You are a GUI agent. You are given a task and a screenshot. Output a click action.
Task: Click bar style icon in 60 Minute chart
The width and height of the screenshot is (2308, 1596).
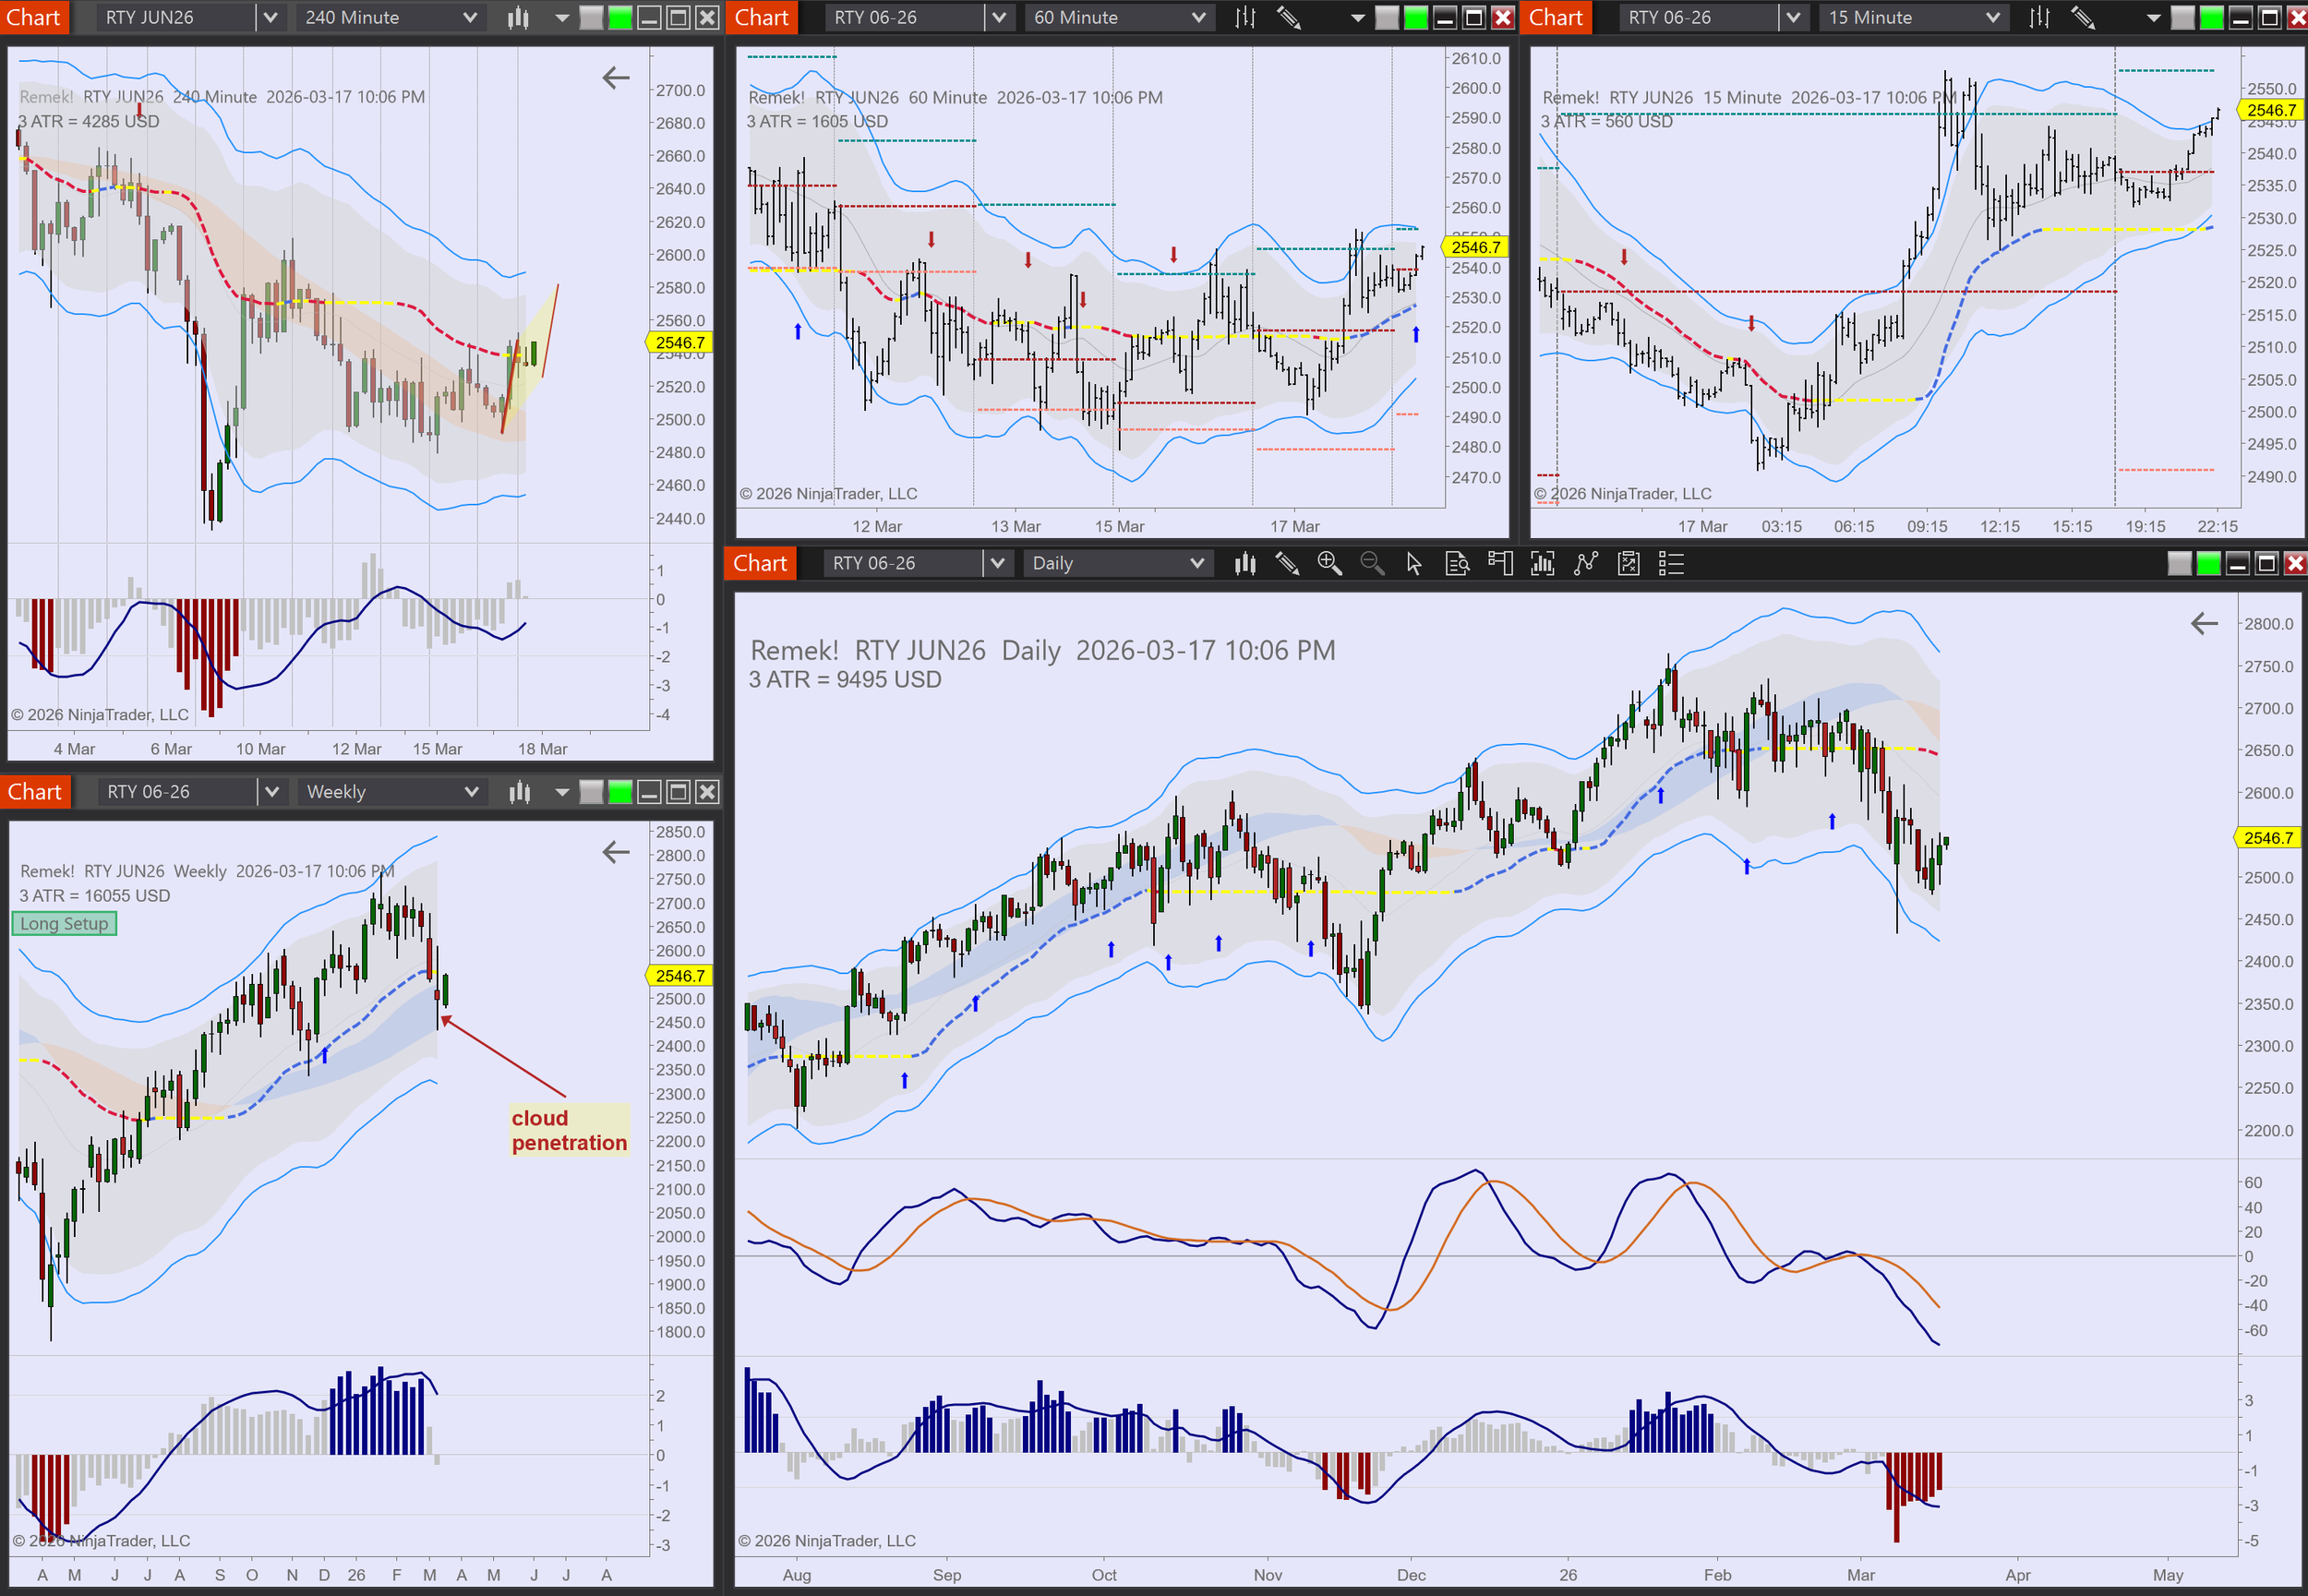coord(1245,17)
